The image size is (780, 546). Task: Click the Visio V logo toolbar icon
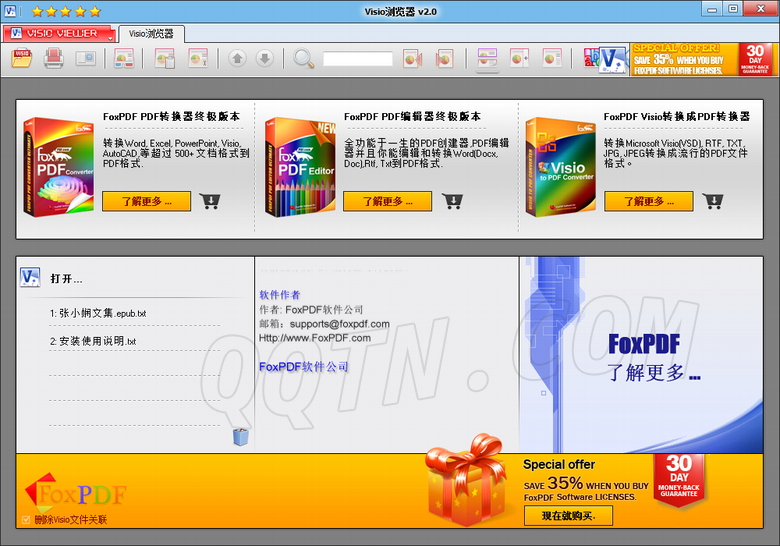[612, 60]
